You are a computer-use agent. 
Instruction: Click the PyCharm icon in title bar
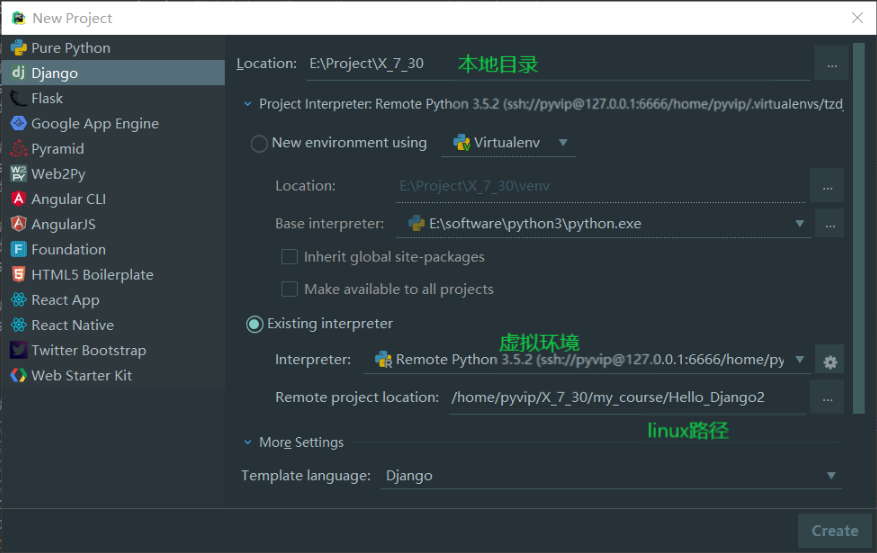point(18,18)
